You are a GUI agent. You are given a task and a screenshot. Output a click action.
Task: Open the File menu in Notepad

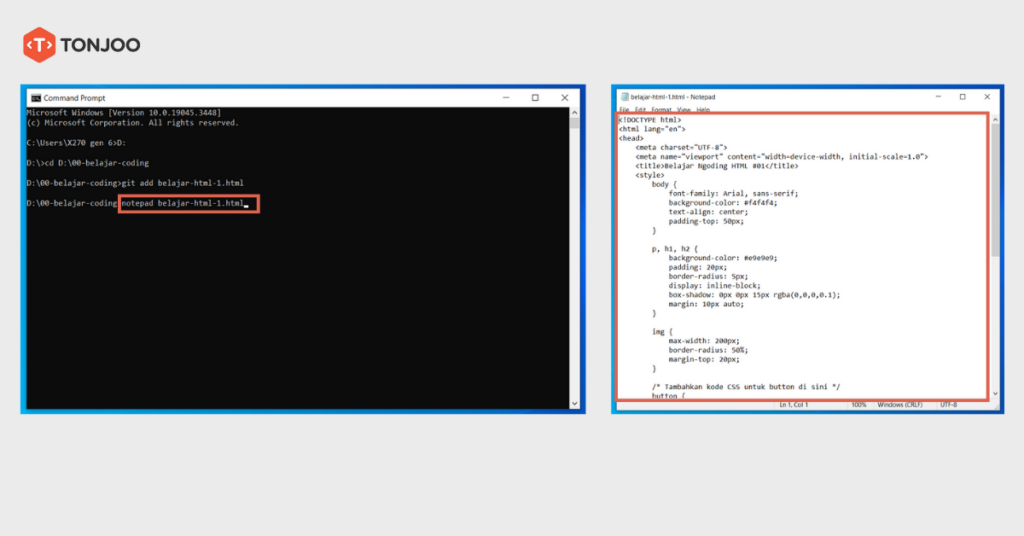click(x=624, y=109)
